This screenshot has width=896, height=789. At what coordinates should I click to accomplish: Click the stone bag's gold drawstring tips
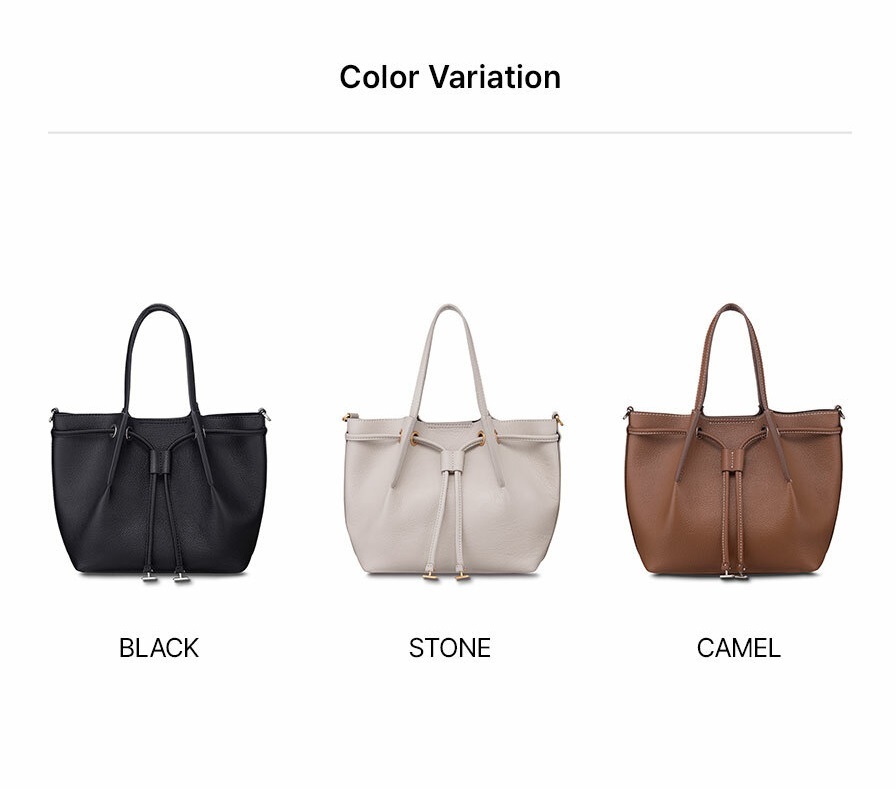click(x=447, y=576)
